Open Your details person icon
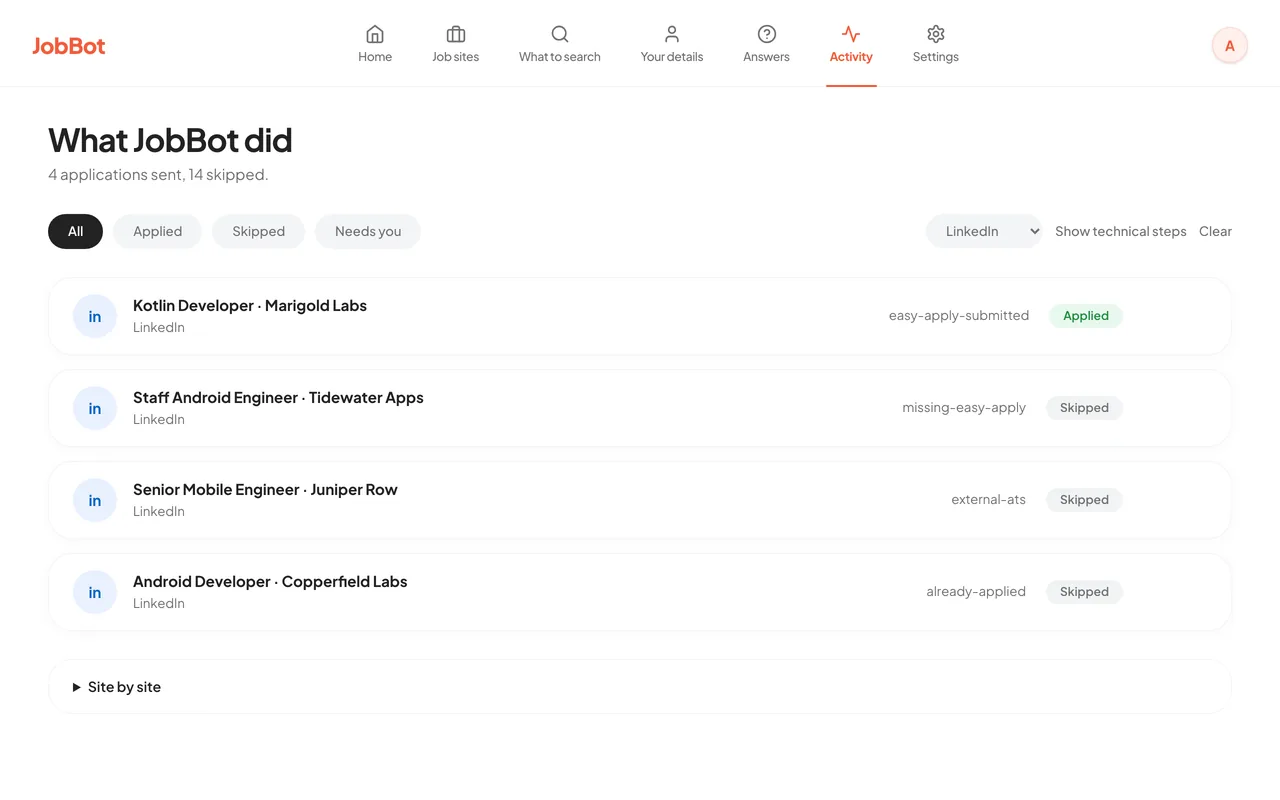This screenshot has width=1280, height=800. point(672,34)
